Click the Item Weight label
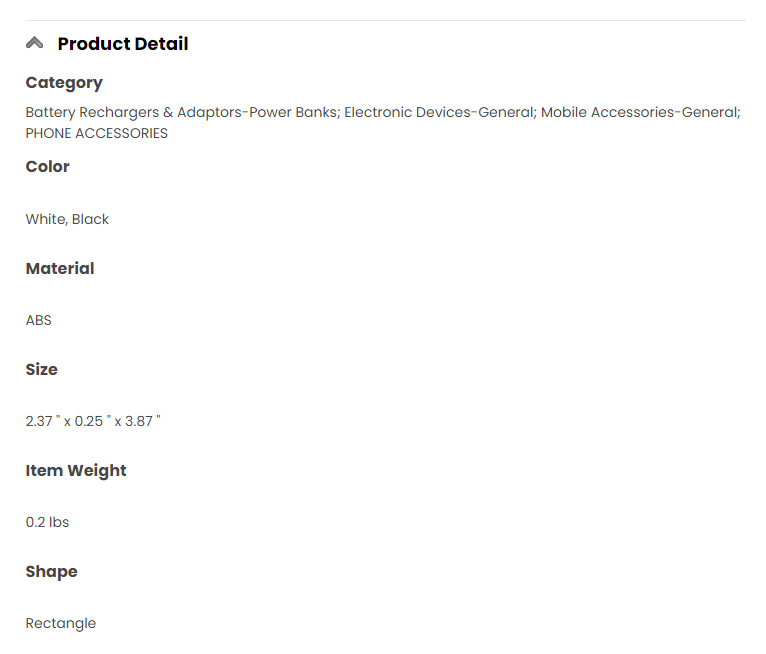The width and height of the screenshot is (766, 654). [76, 470]
